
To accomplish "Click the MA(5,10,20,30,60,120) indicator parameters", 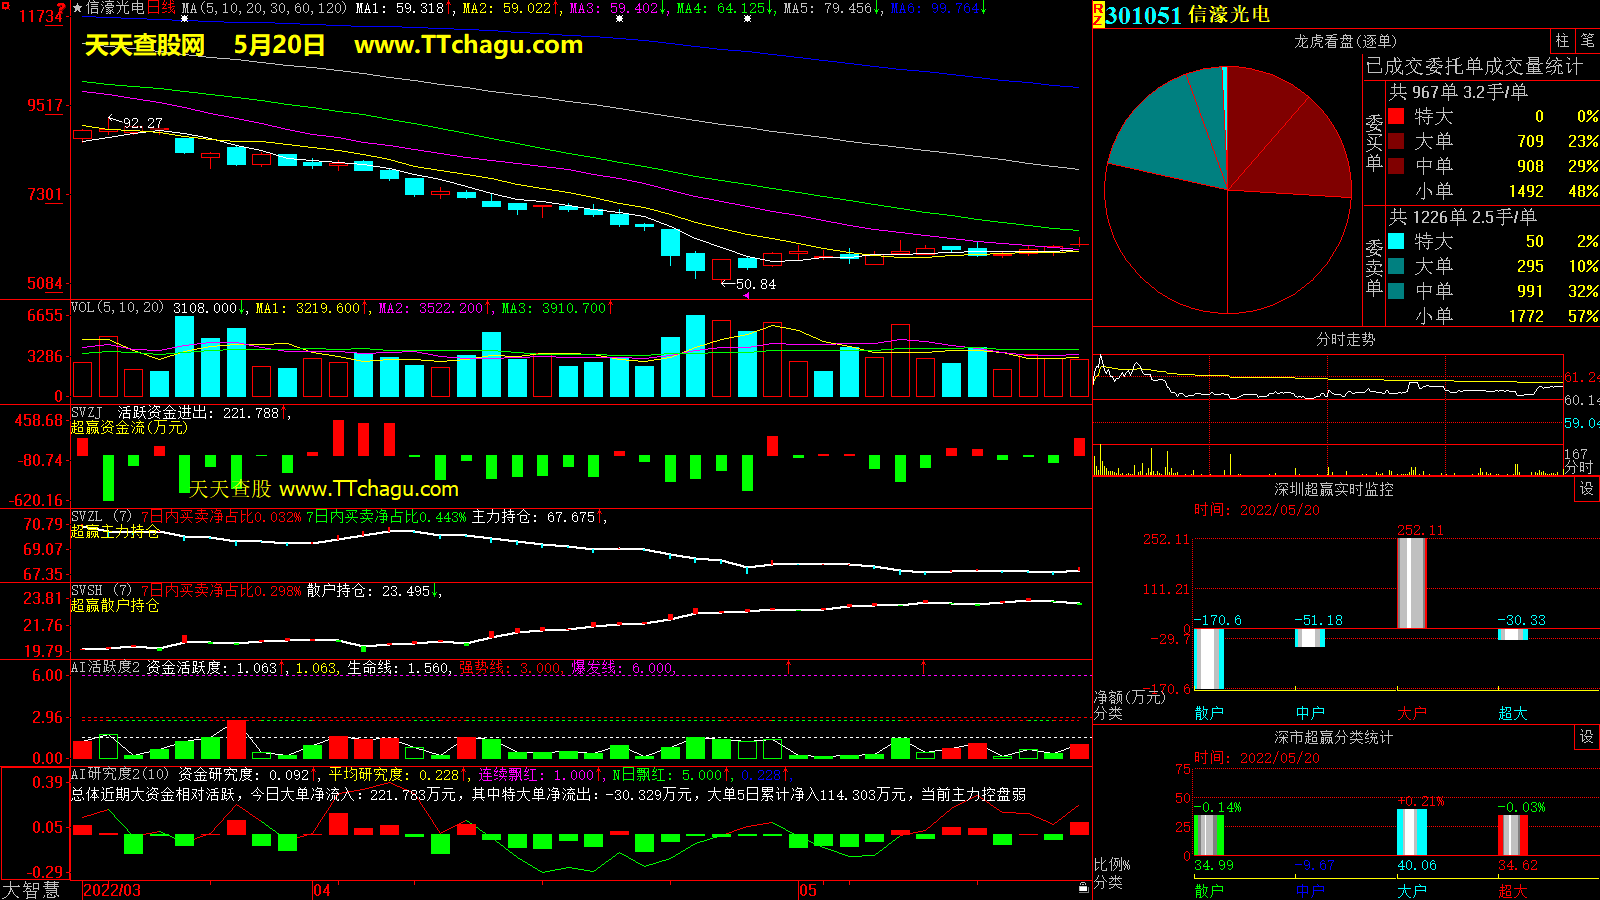I will pos(264,8).
